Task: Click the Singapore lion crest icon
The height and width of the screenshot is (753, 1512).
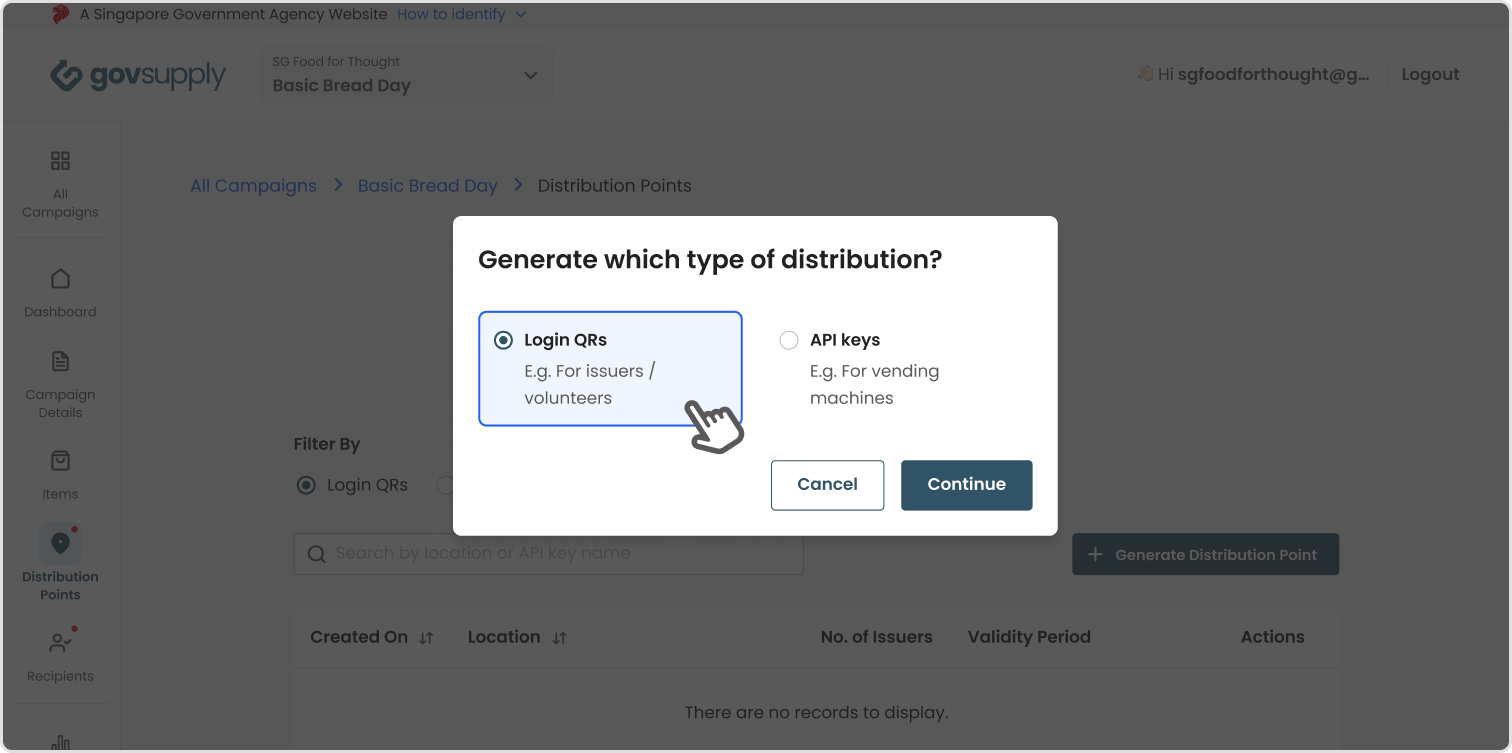Action: click(61, 14)
